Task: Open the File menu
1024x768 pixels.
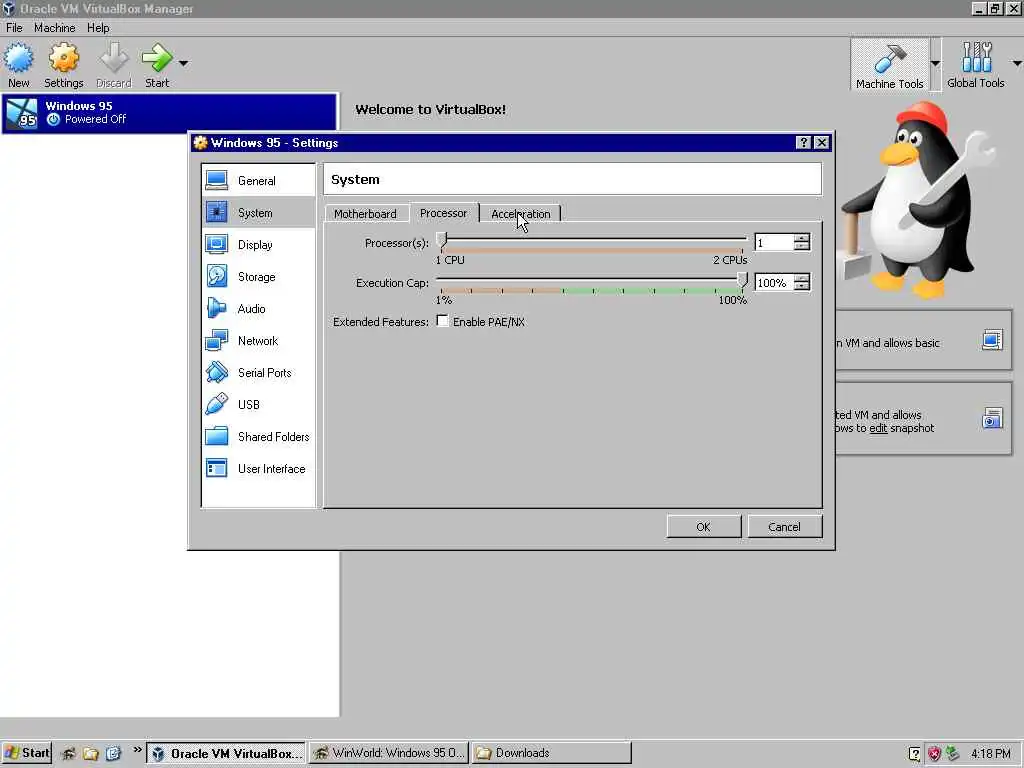Action: click(14, 27)
